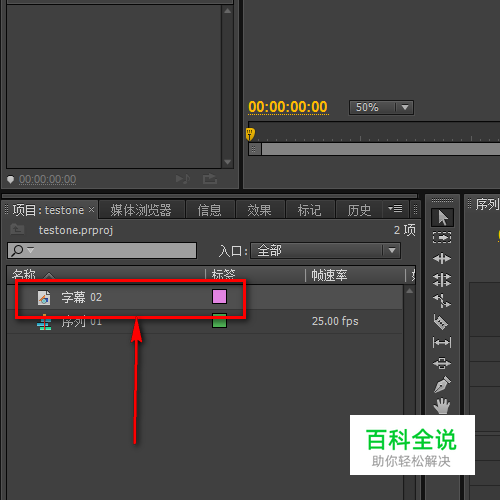Click the 序列 timeline panel tab
500x500 pixels.
487,204
